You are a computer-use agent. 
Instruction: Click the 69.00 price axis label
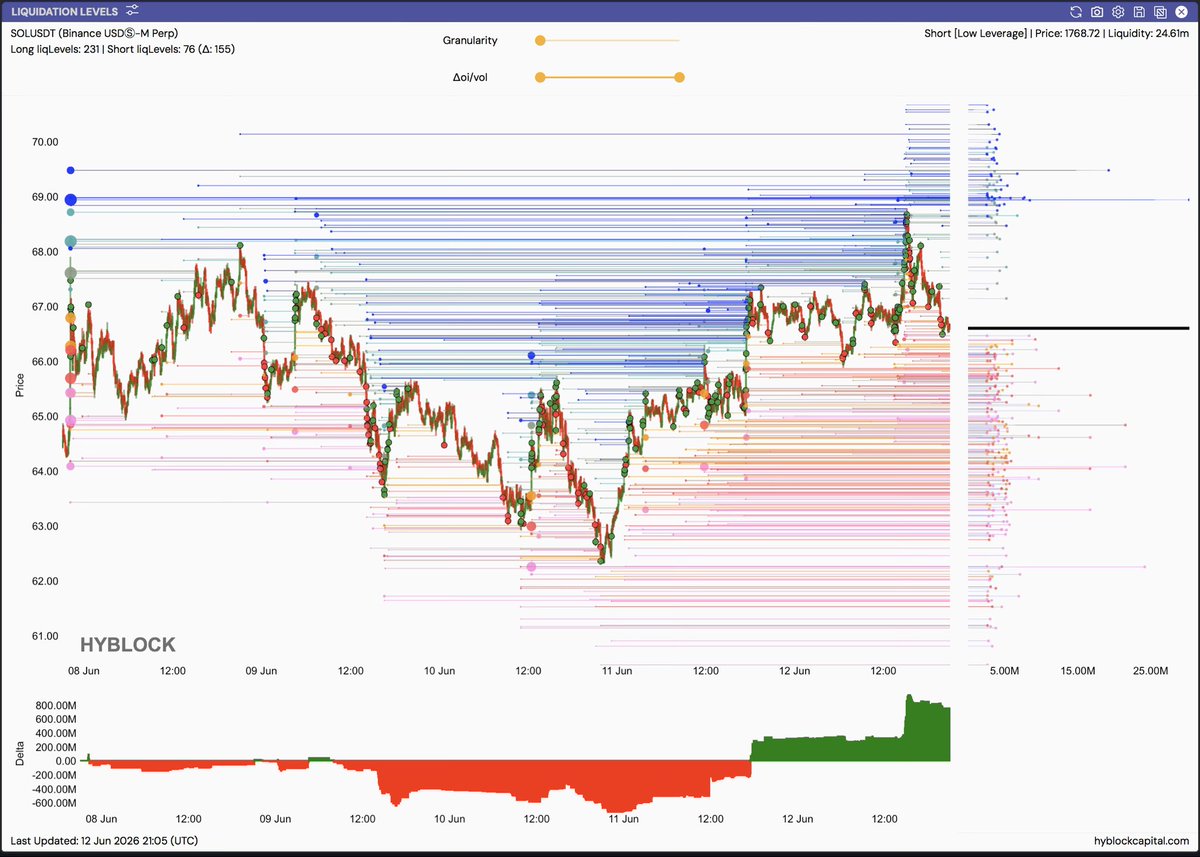[x=45, y=197]
